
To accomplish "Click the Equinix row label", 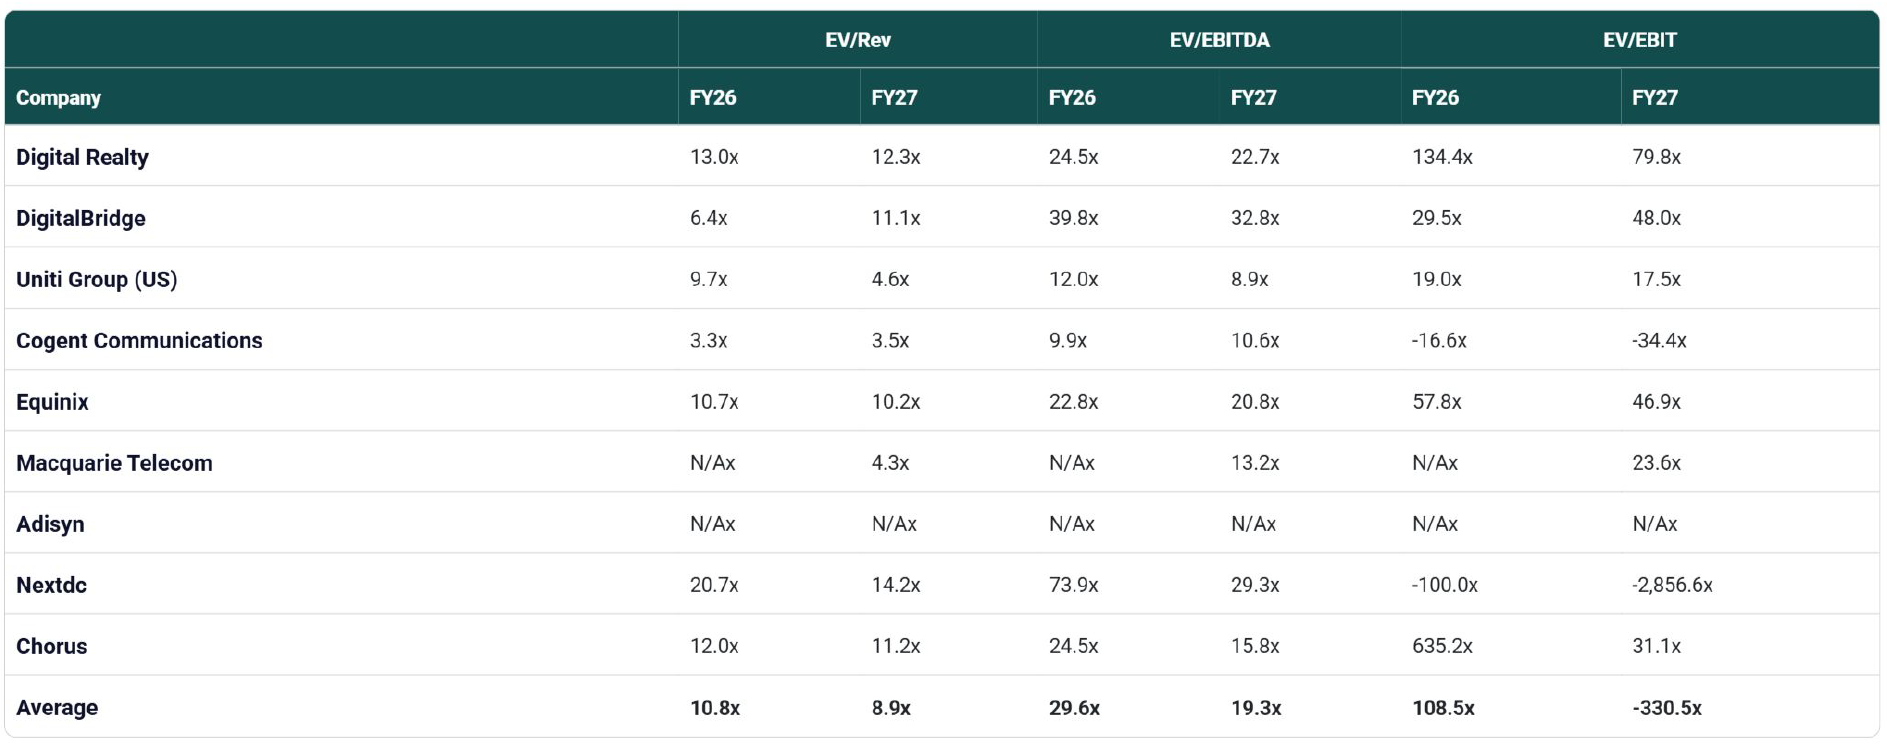I will tap(52, 402).
